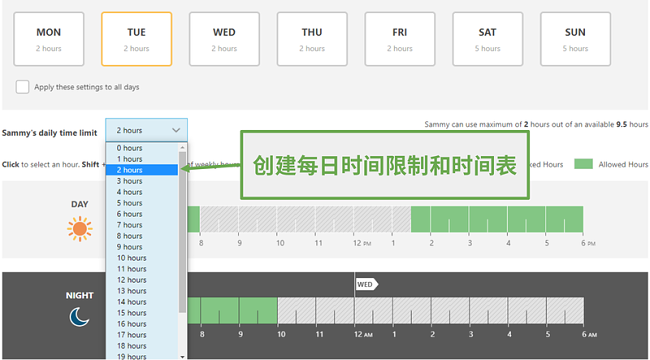Choose 3 hours in the list
Image resolution: width=650 pixels, height=360 pixels.
[142, 181]
